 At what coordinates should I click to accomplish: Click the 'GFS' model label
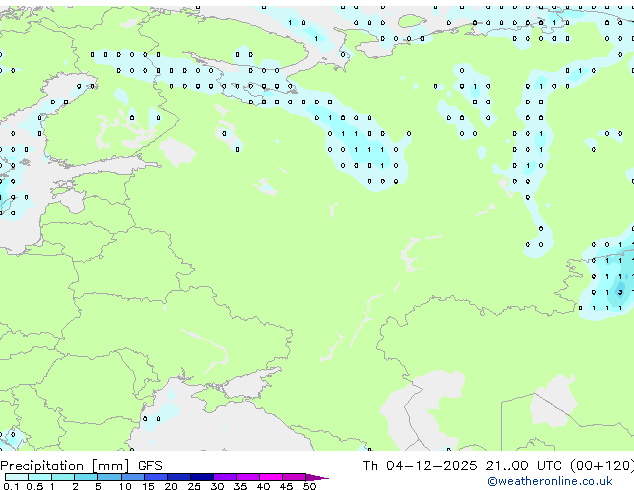[x=150, y=466]
